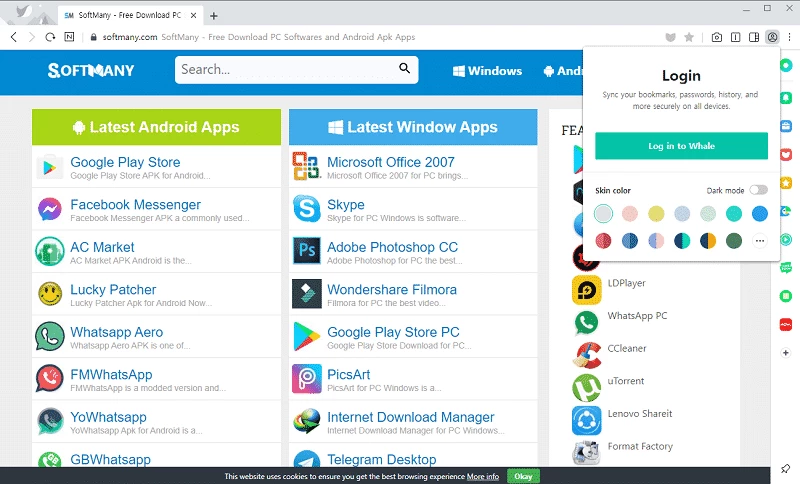The height and width of the screenshot is (484, 800).
Task: Go back using the back arrow
Action: click(x=14, y=37)
